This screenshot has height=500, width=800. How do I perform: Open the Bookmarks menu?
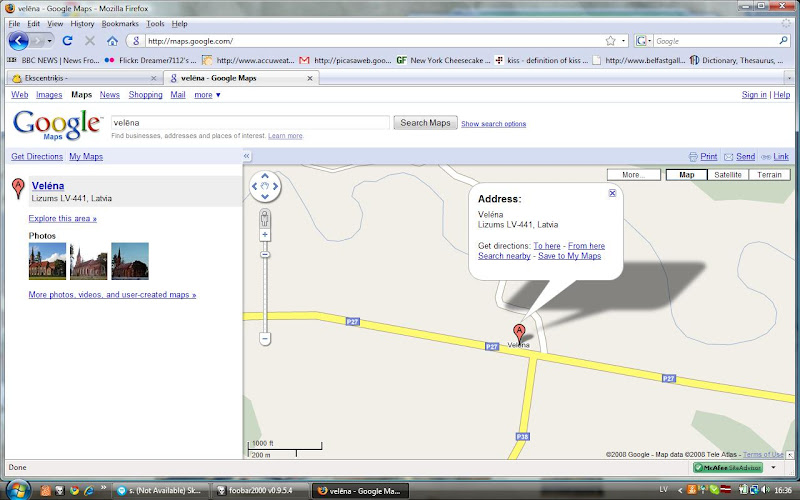point(120,23)
